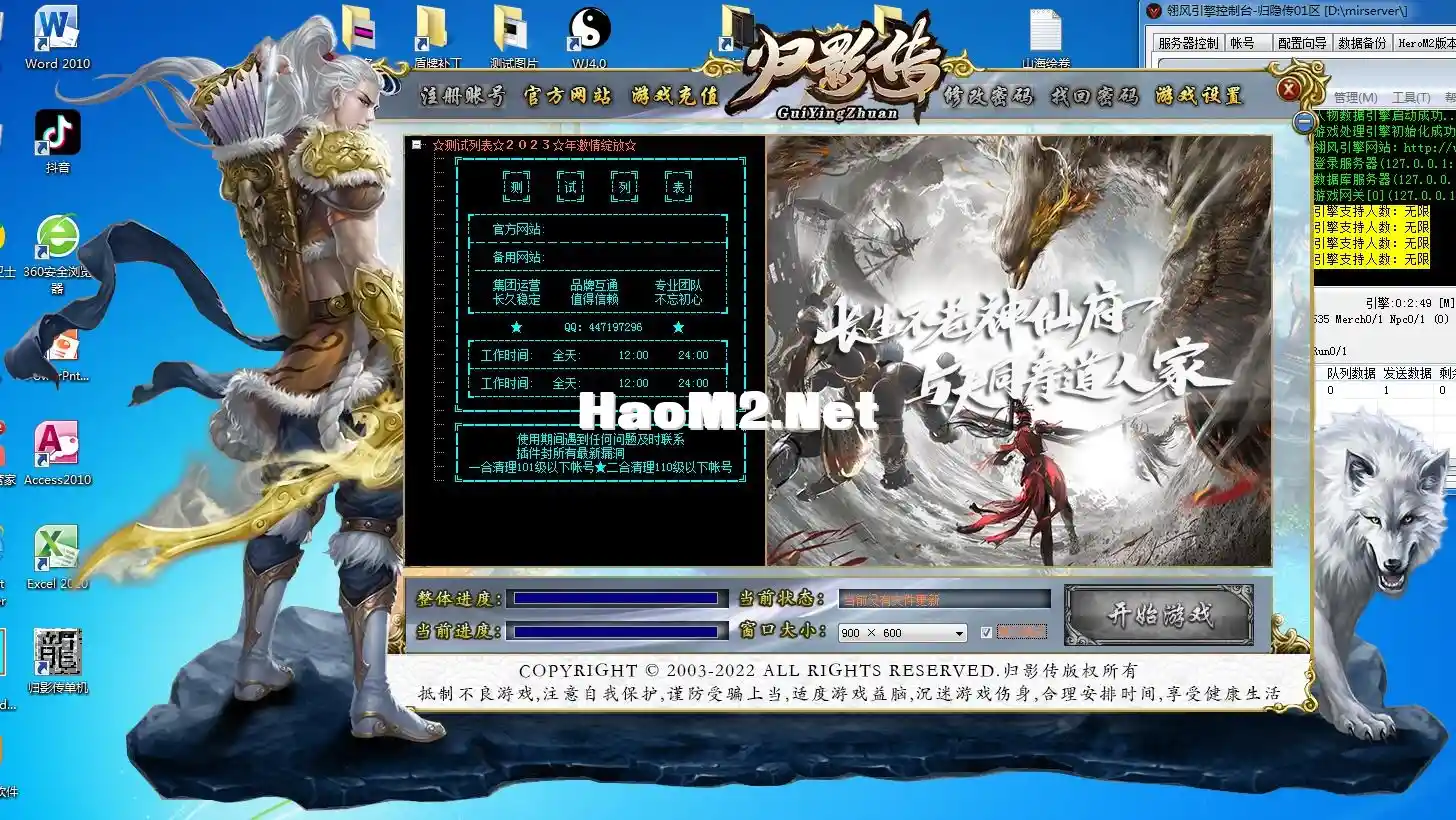Click the launcher promotional banner image
1456x820 pixels.
[x=1018, y=351]
